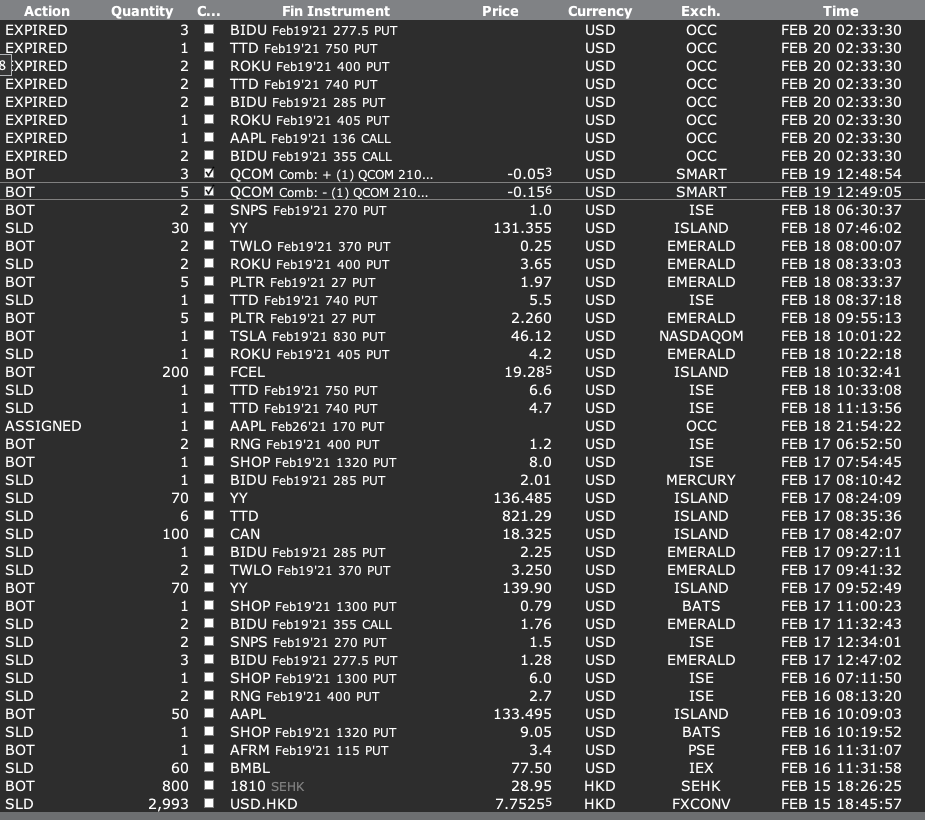Select the "FCEL" instrument cell
925x820 pixels.
coord(247,372)
